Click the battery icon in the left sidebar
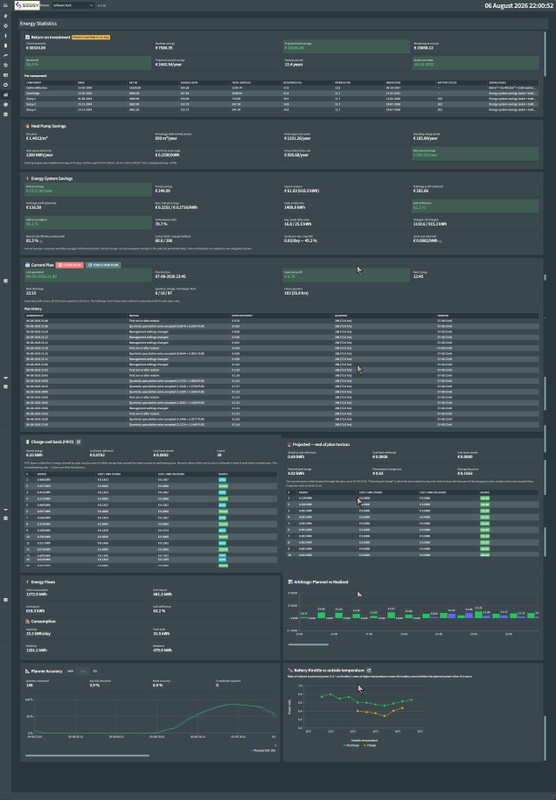This screenshot has height=800, width=556. [6, 45]
